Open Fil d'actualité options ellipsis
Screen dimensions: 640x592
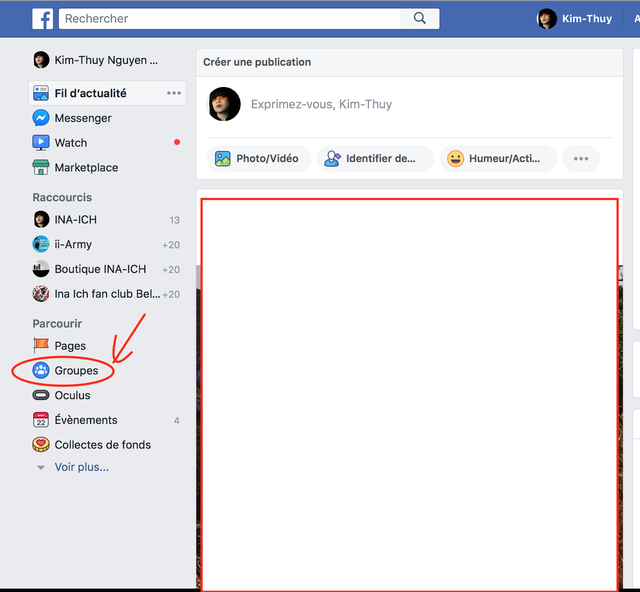[x=174, y=93]
